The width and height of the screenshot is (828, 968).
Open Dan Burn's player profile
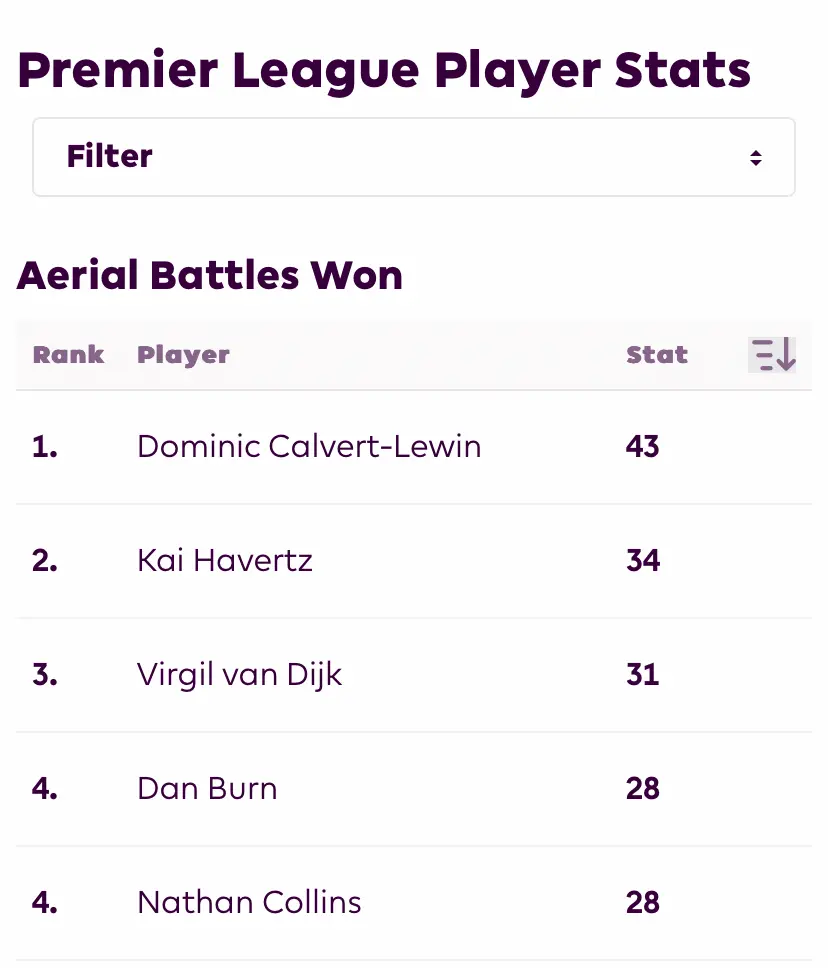[x=207, y=788]
